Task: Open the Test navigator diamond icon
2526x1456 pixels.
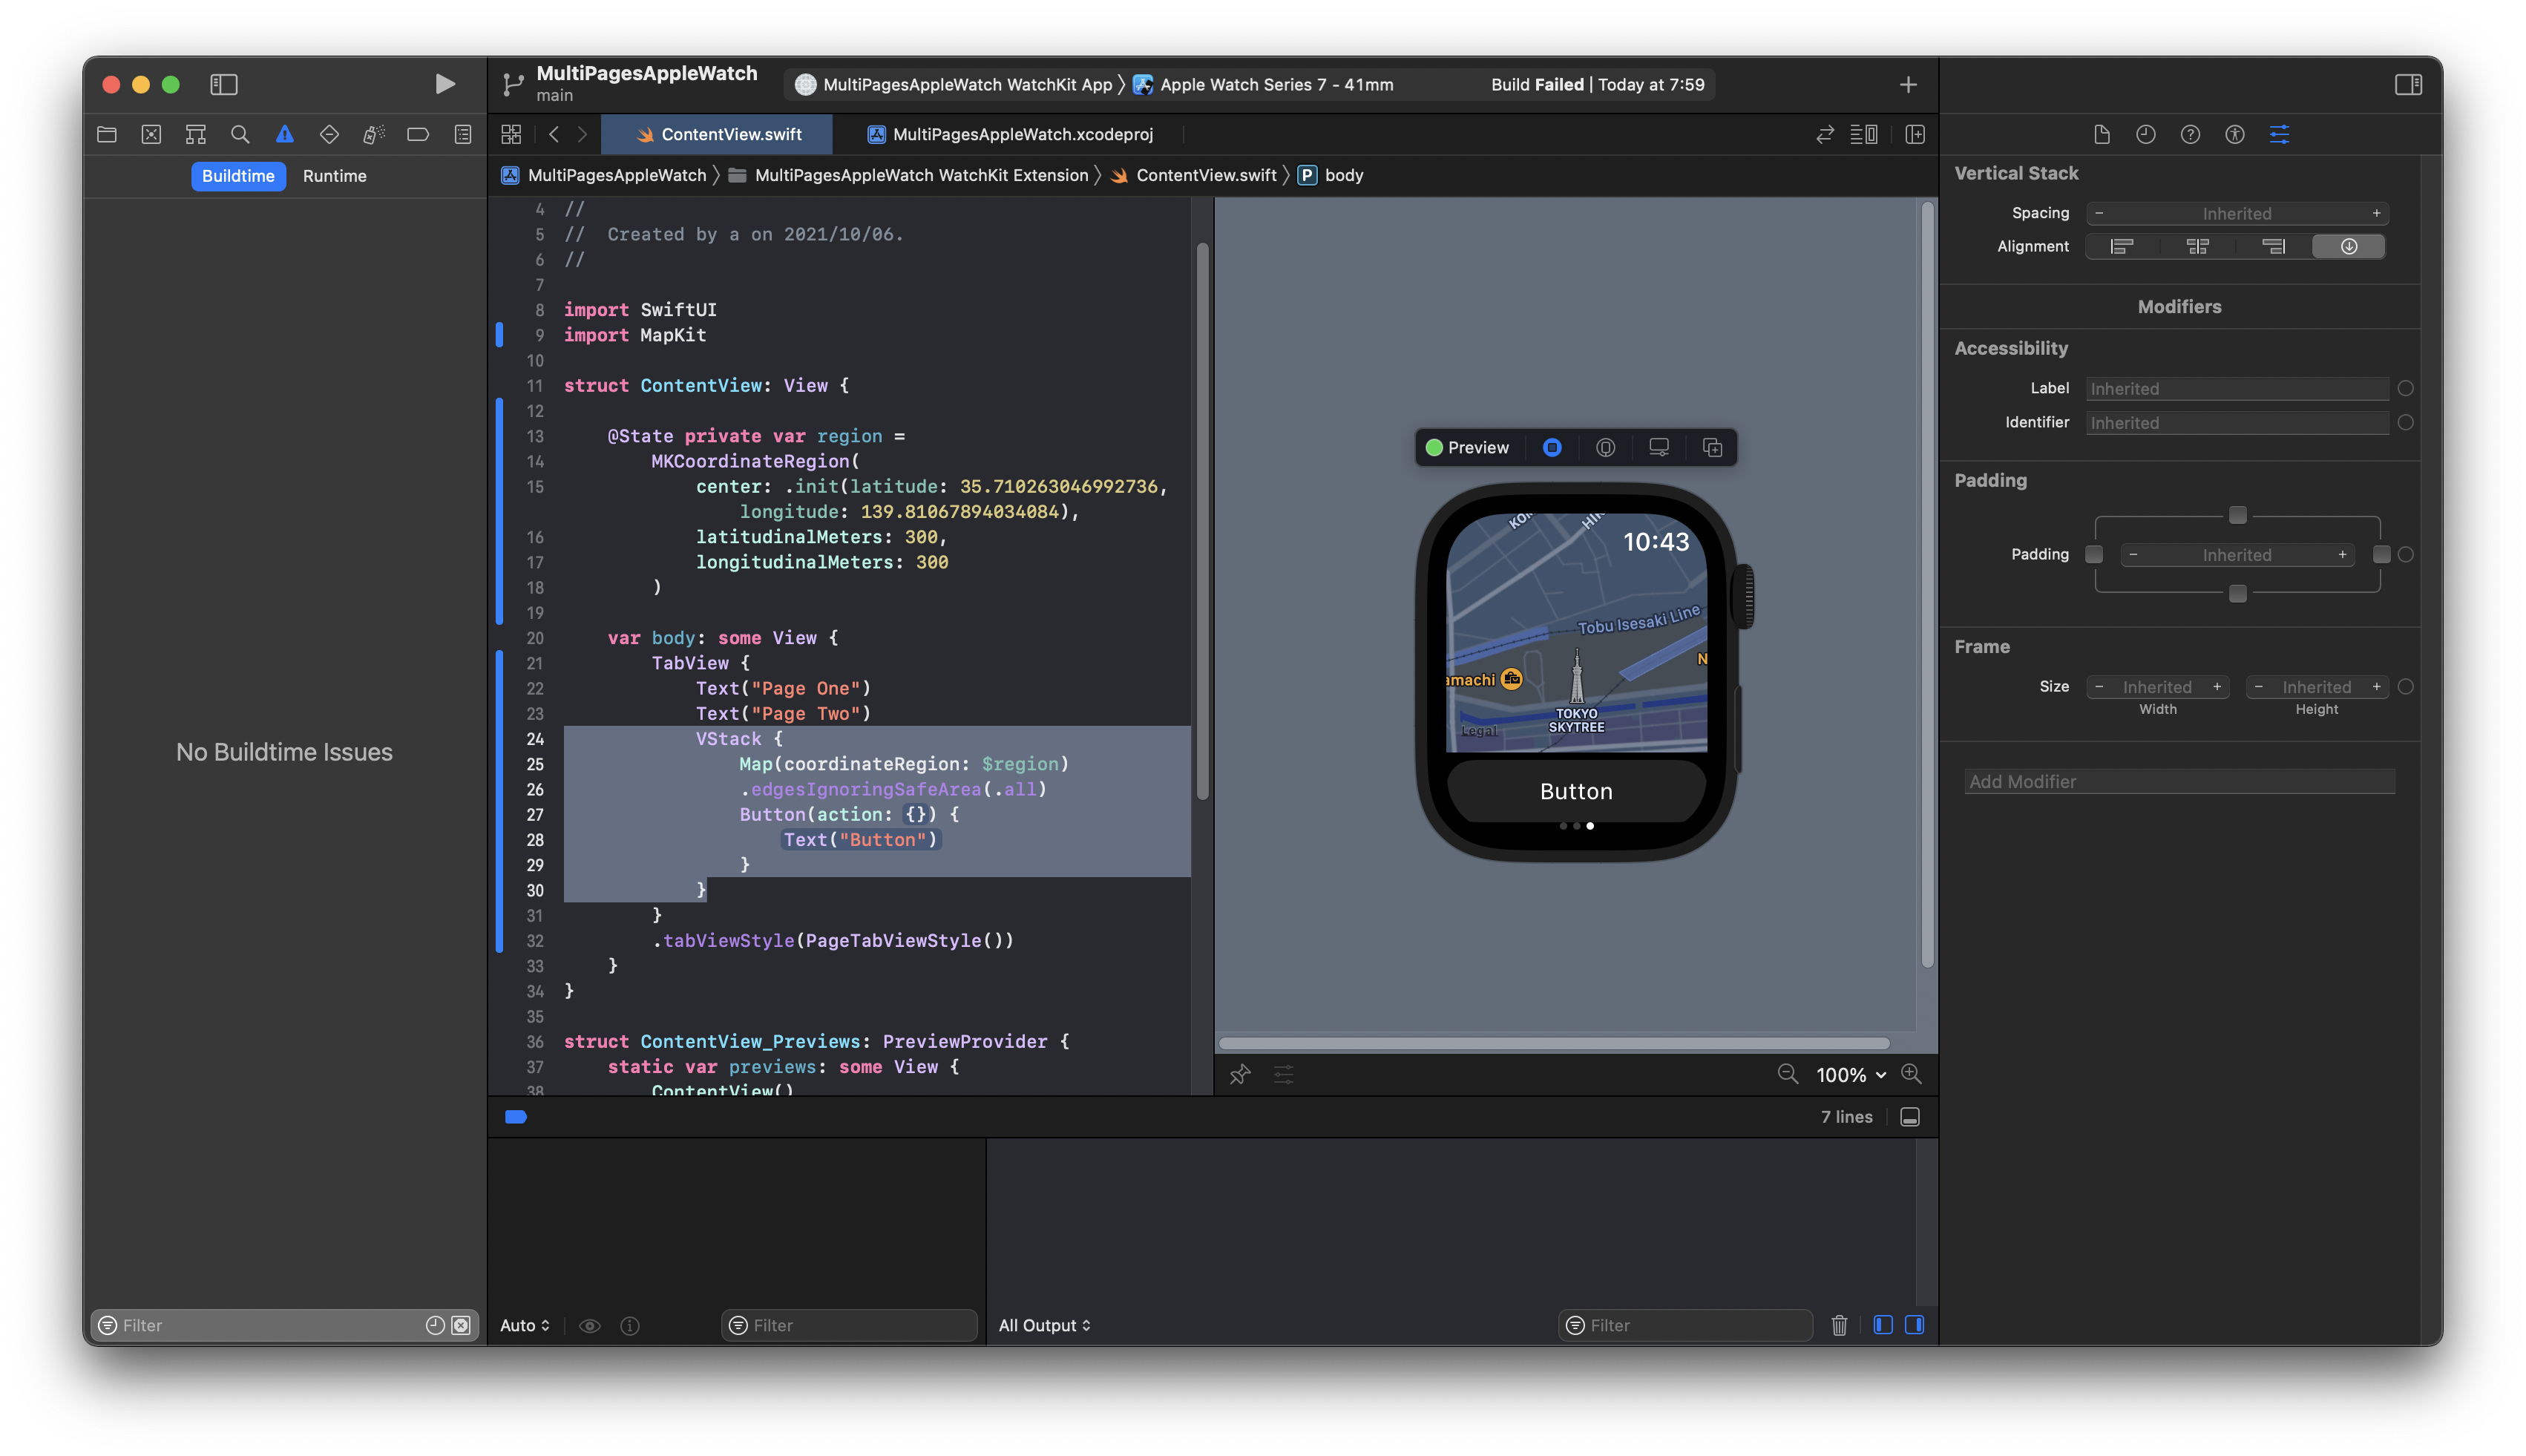Action: pyautogui.click(x=329, y=134)
